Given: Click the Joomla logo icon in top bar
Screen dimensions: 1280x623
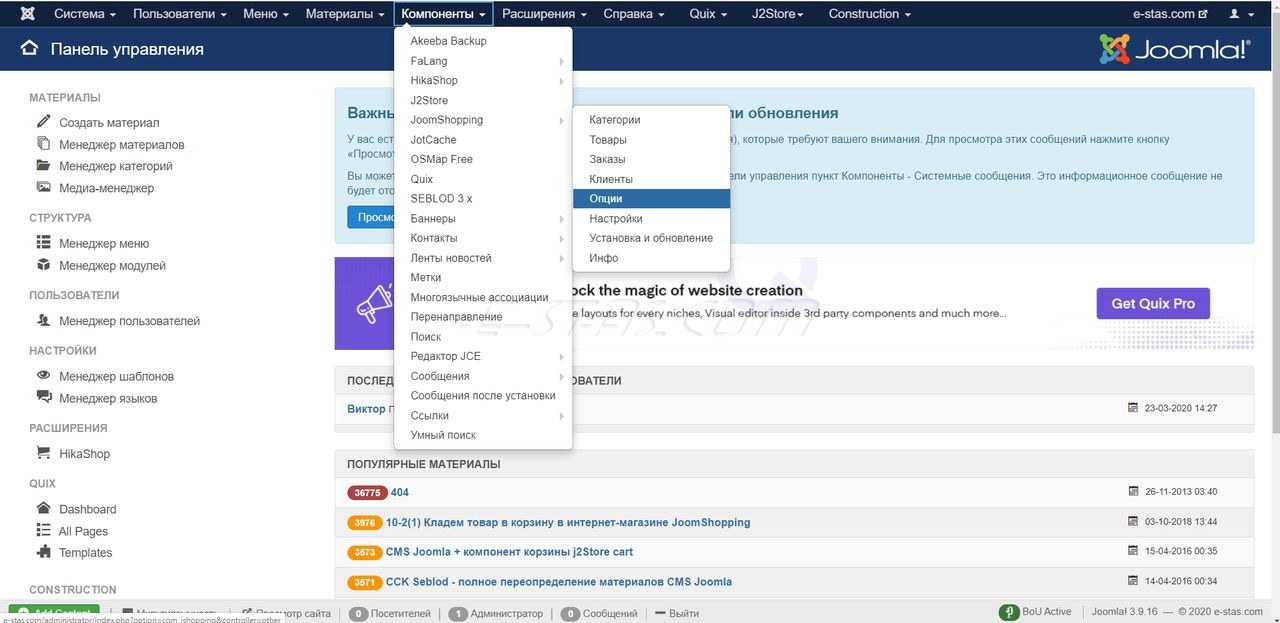Looking at the screenshot, I should (x=27, y=14).
